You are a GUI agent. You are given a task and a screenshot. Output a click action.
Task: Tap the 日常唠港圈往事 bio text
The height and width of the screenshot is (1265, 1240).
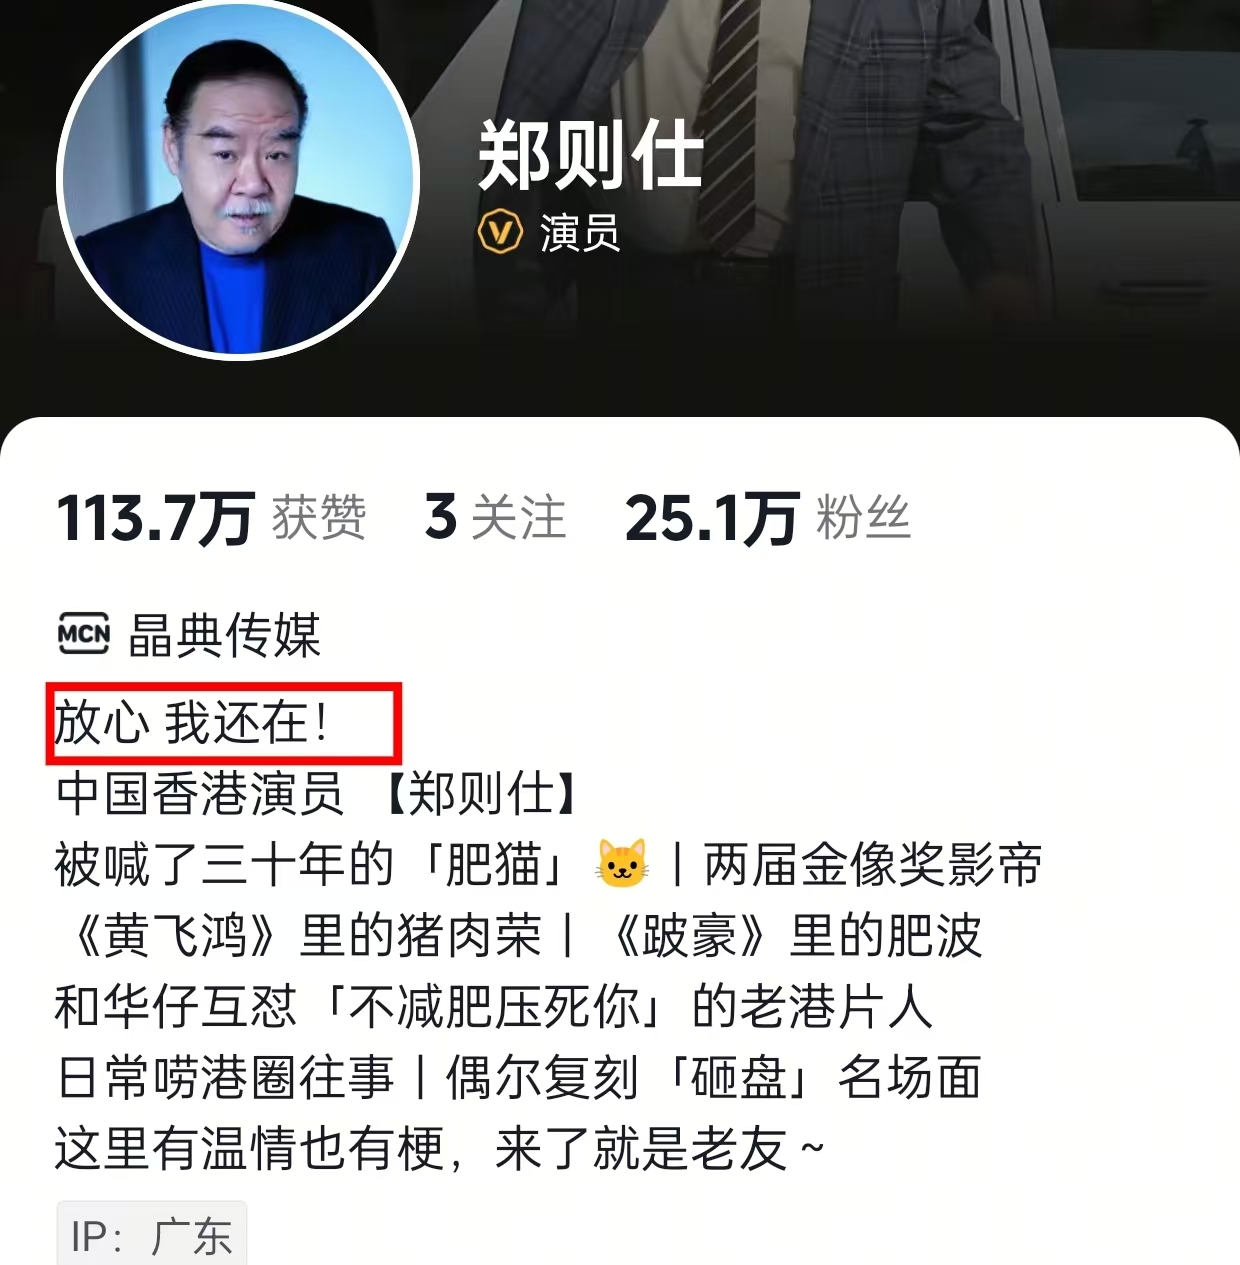point(225,1077)
